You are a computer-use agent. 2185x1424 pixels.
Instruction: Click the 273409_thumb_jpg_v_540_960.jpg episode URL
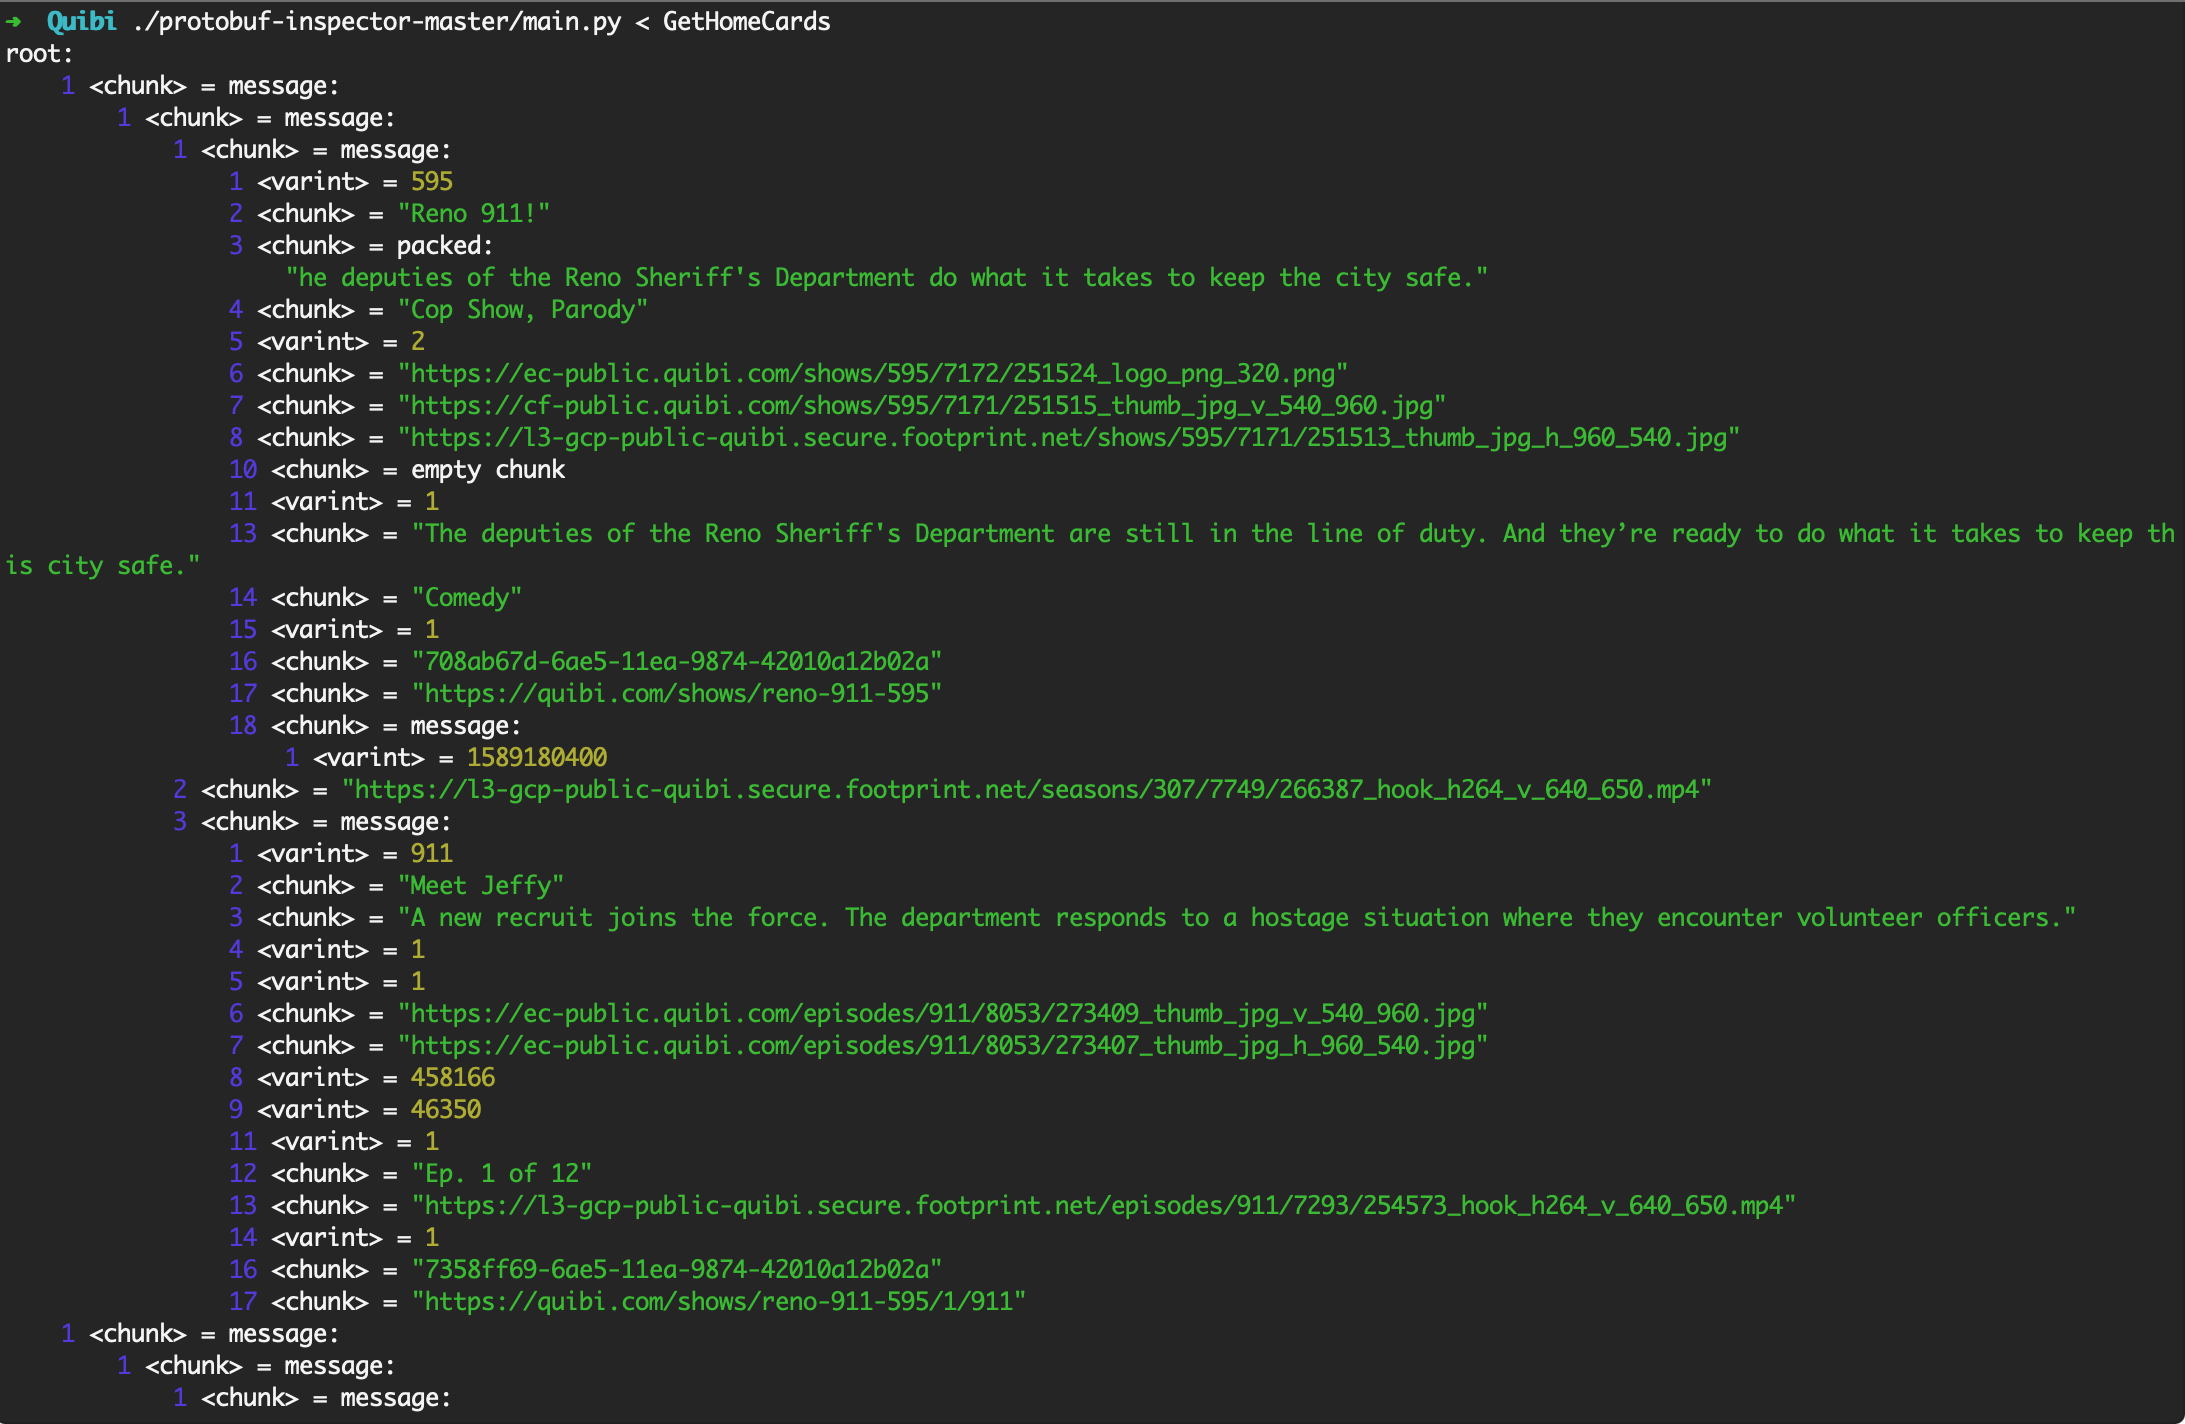pyautogui.click(x=943, y=1014)
